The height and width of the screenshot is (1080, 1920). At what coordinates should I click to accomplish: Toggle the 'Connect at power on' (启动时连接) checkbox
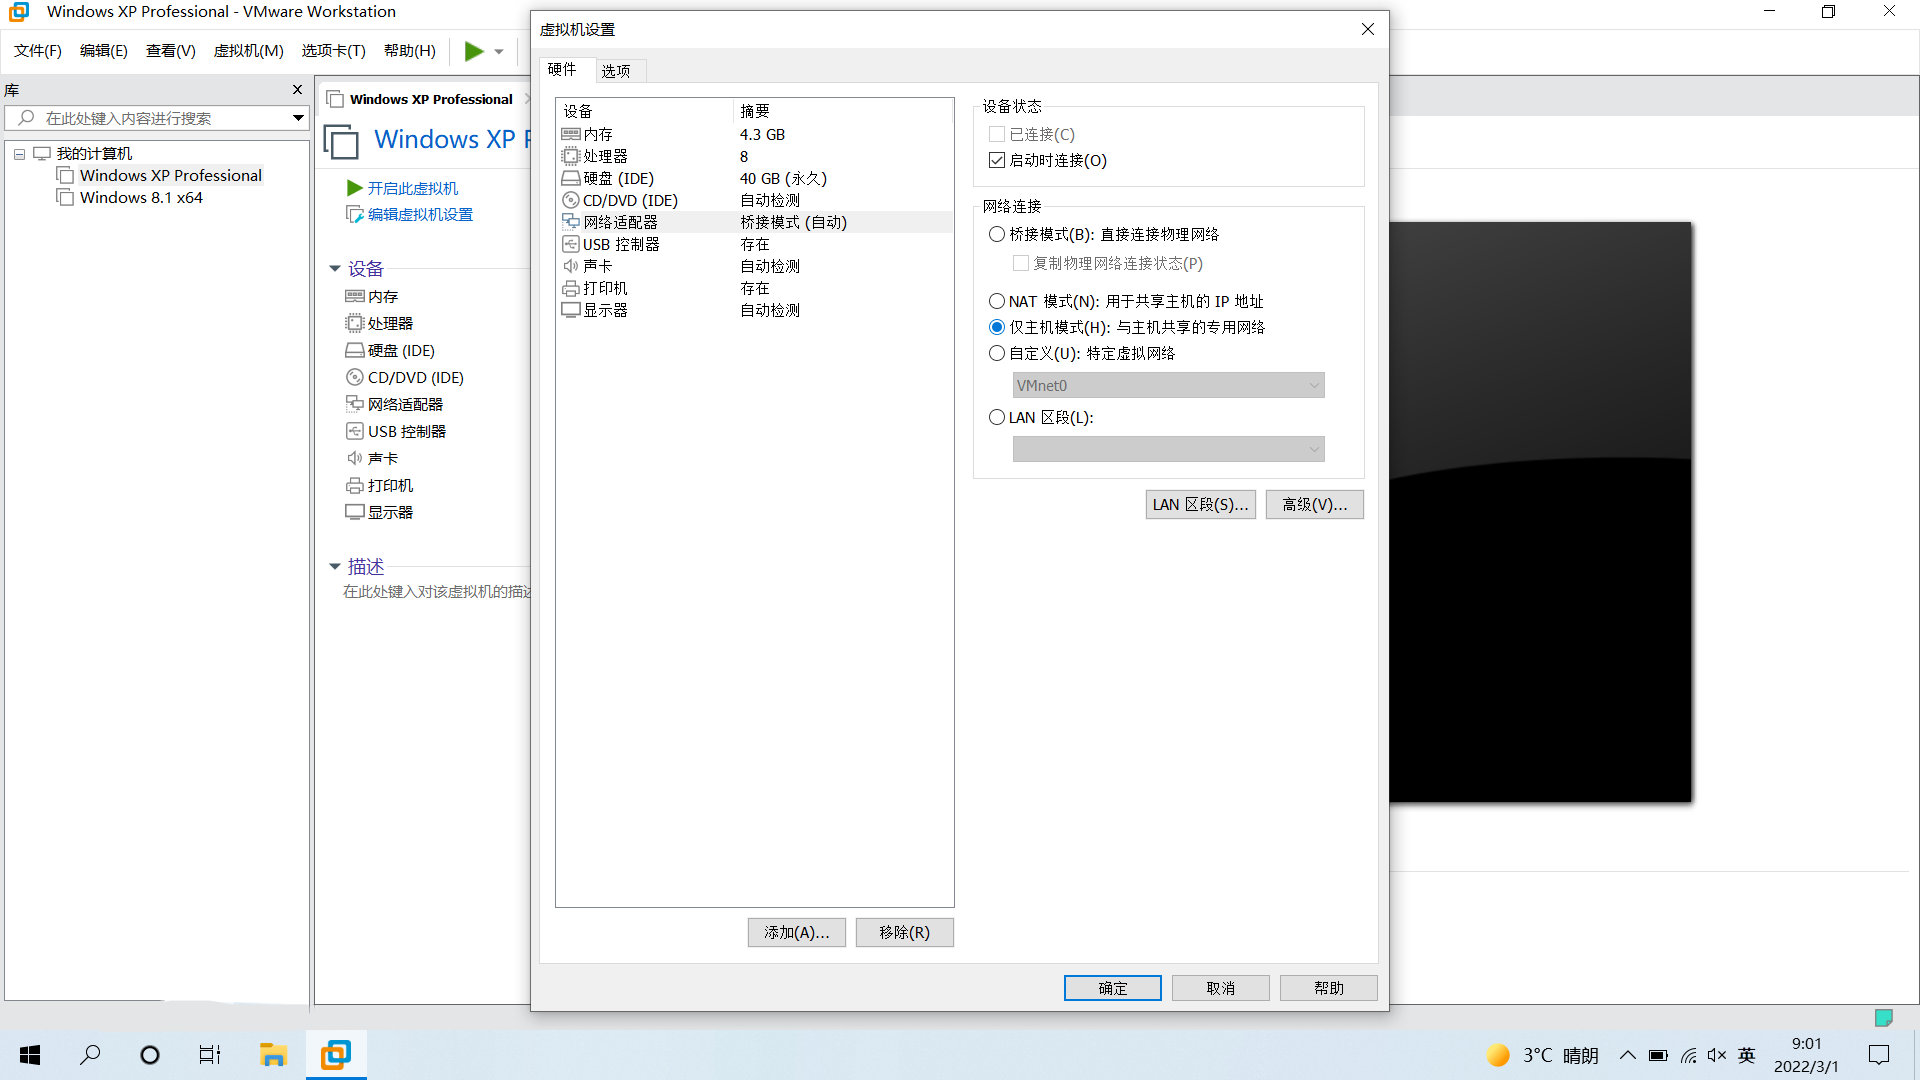pos(997,160)
